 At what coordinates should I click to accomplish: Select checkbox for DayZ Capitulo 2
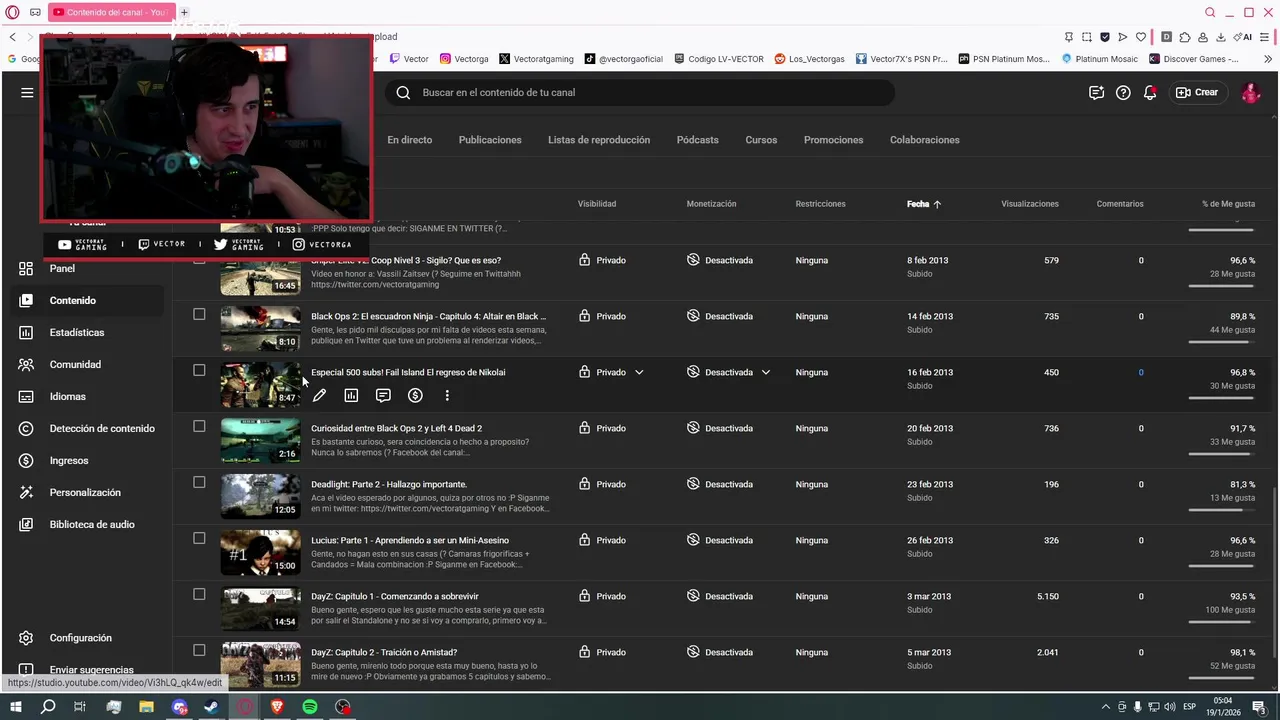(x=199, y=650)
